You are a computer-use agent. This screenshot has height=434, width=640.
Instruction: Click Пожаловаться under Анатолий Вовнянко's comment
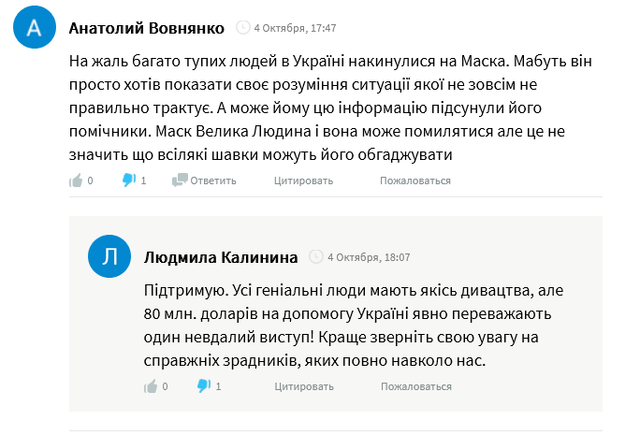415,180
